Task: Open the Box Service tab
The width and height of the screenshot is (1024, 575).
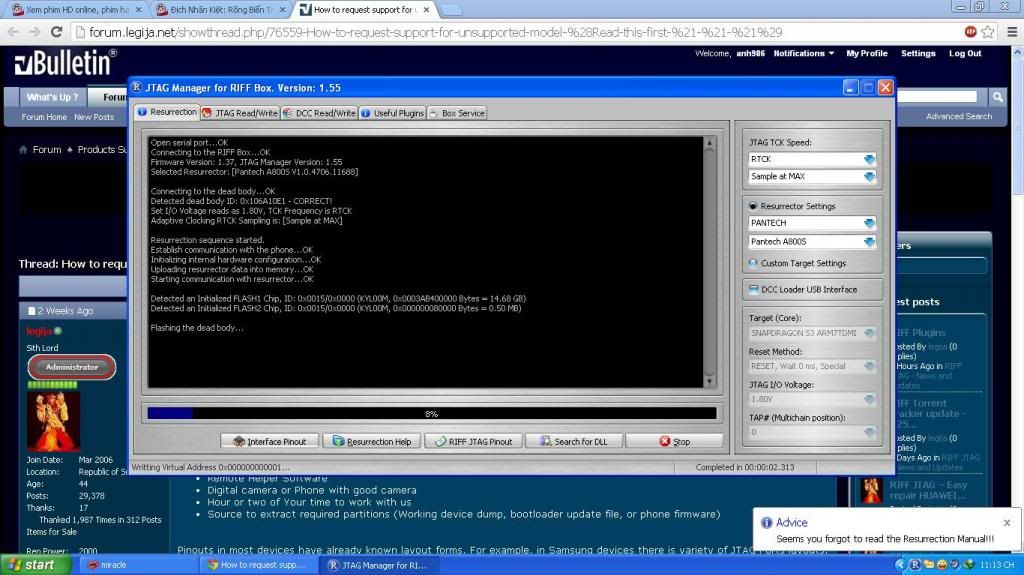Action: tap(456, 113)
